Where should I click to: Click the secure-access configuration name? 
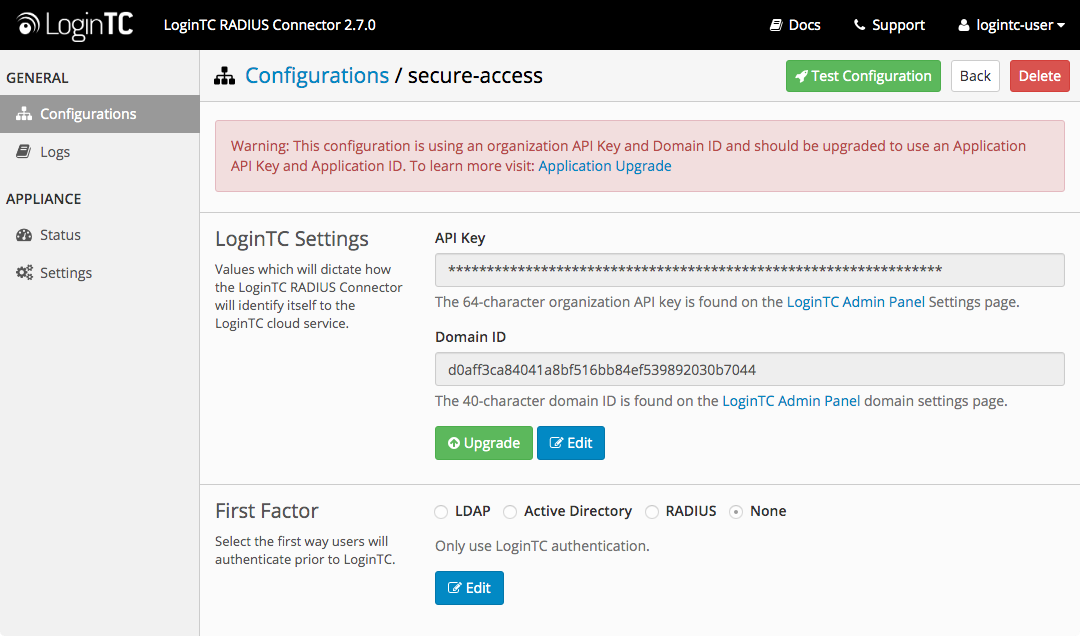pyautogui.click(x=475, y=75)
